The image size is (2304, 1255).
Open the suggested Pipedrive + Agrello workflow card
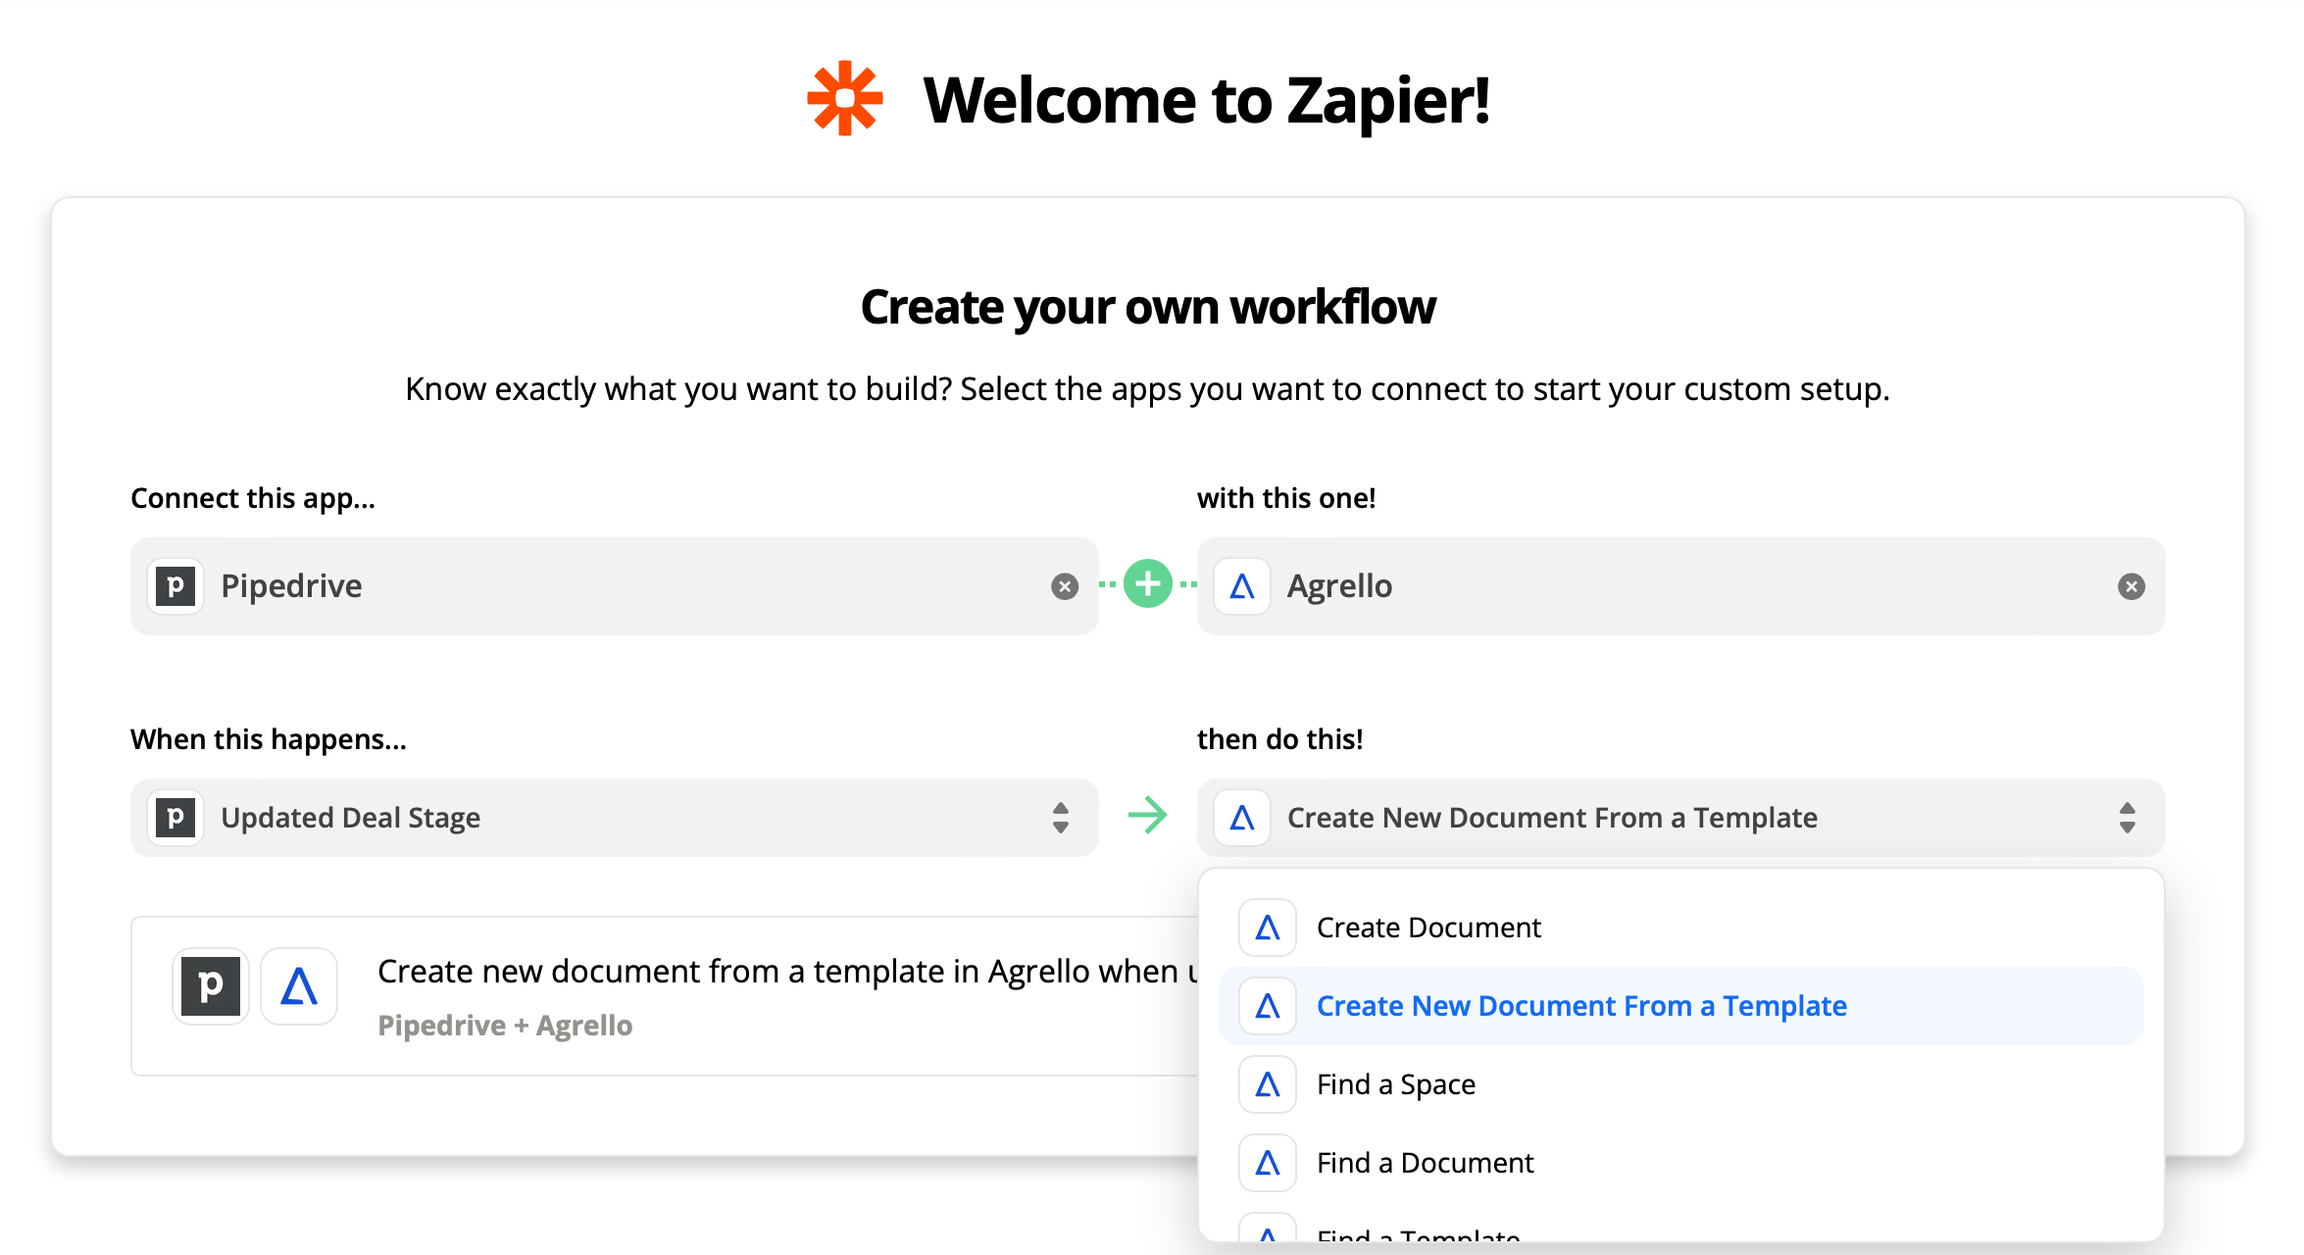tap(665, 996)
